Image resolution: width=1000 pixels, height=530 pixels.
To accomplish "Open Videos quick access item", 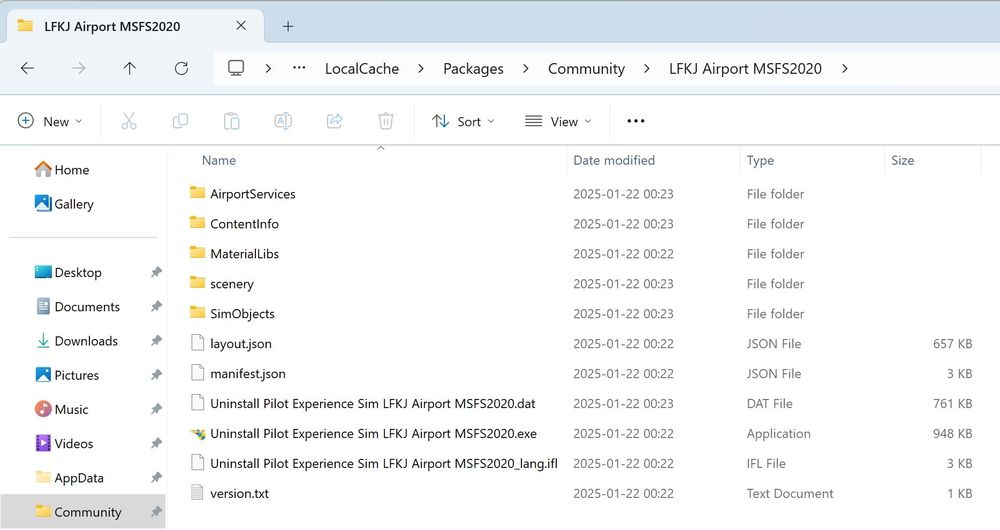I will 64,444.
